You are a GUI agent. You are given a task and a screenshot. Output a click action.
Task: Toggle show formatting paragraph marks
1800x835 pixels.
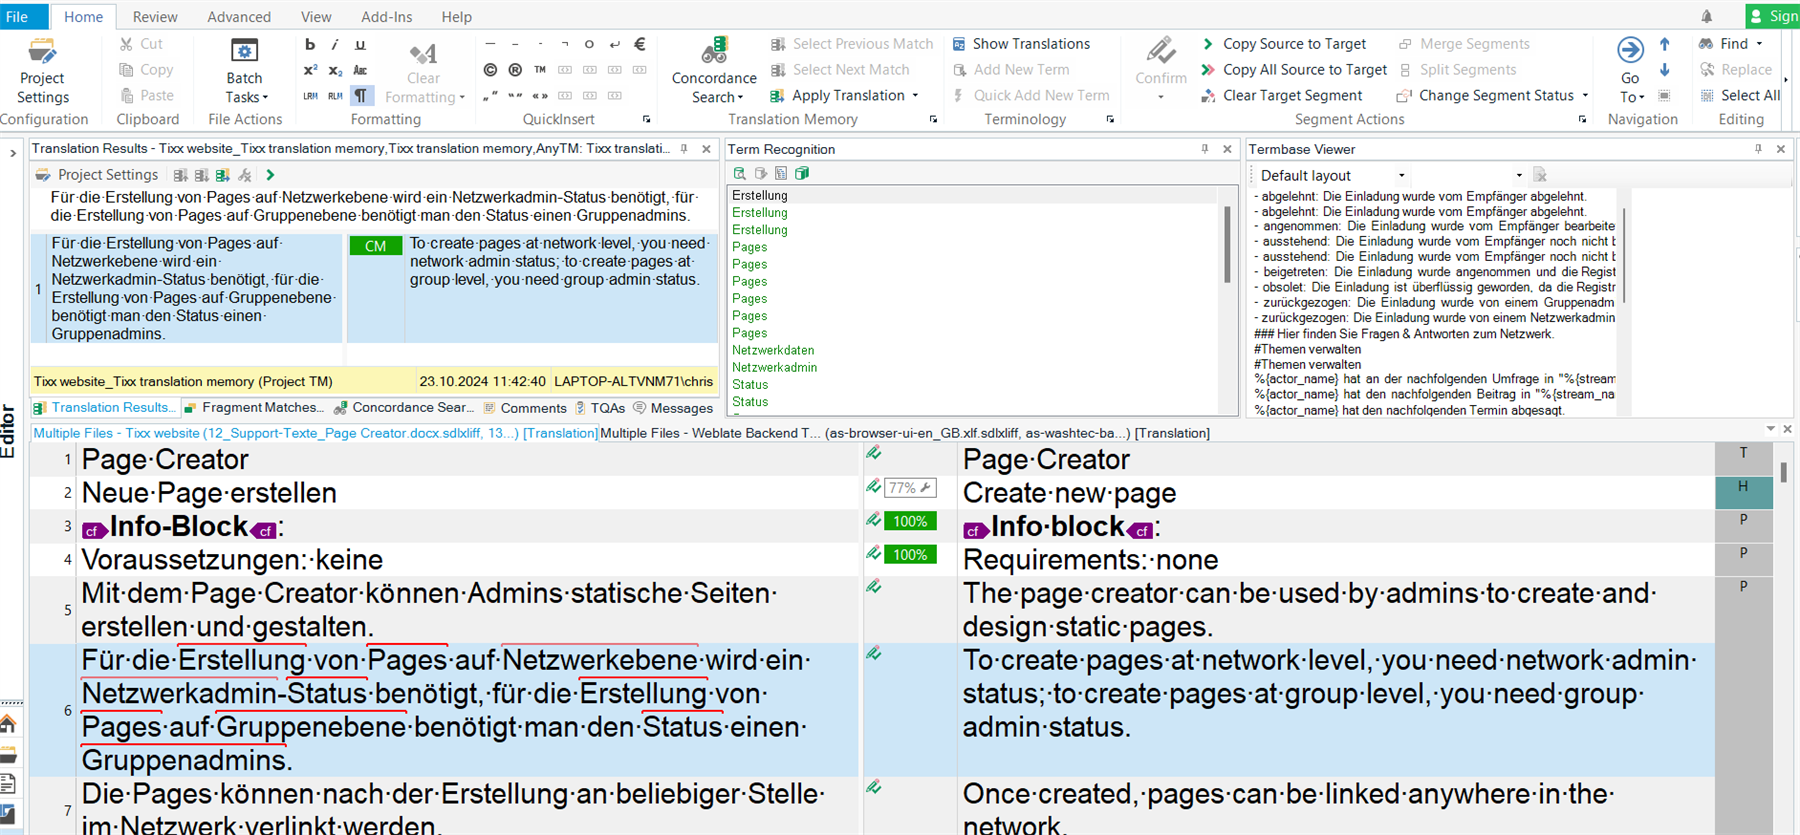pyautogui.click(x=361, y=96)
